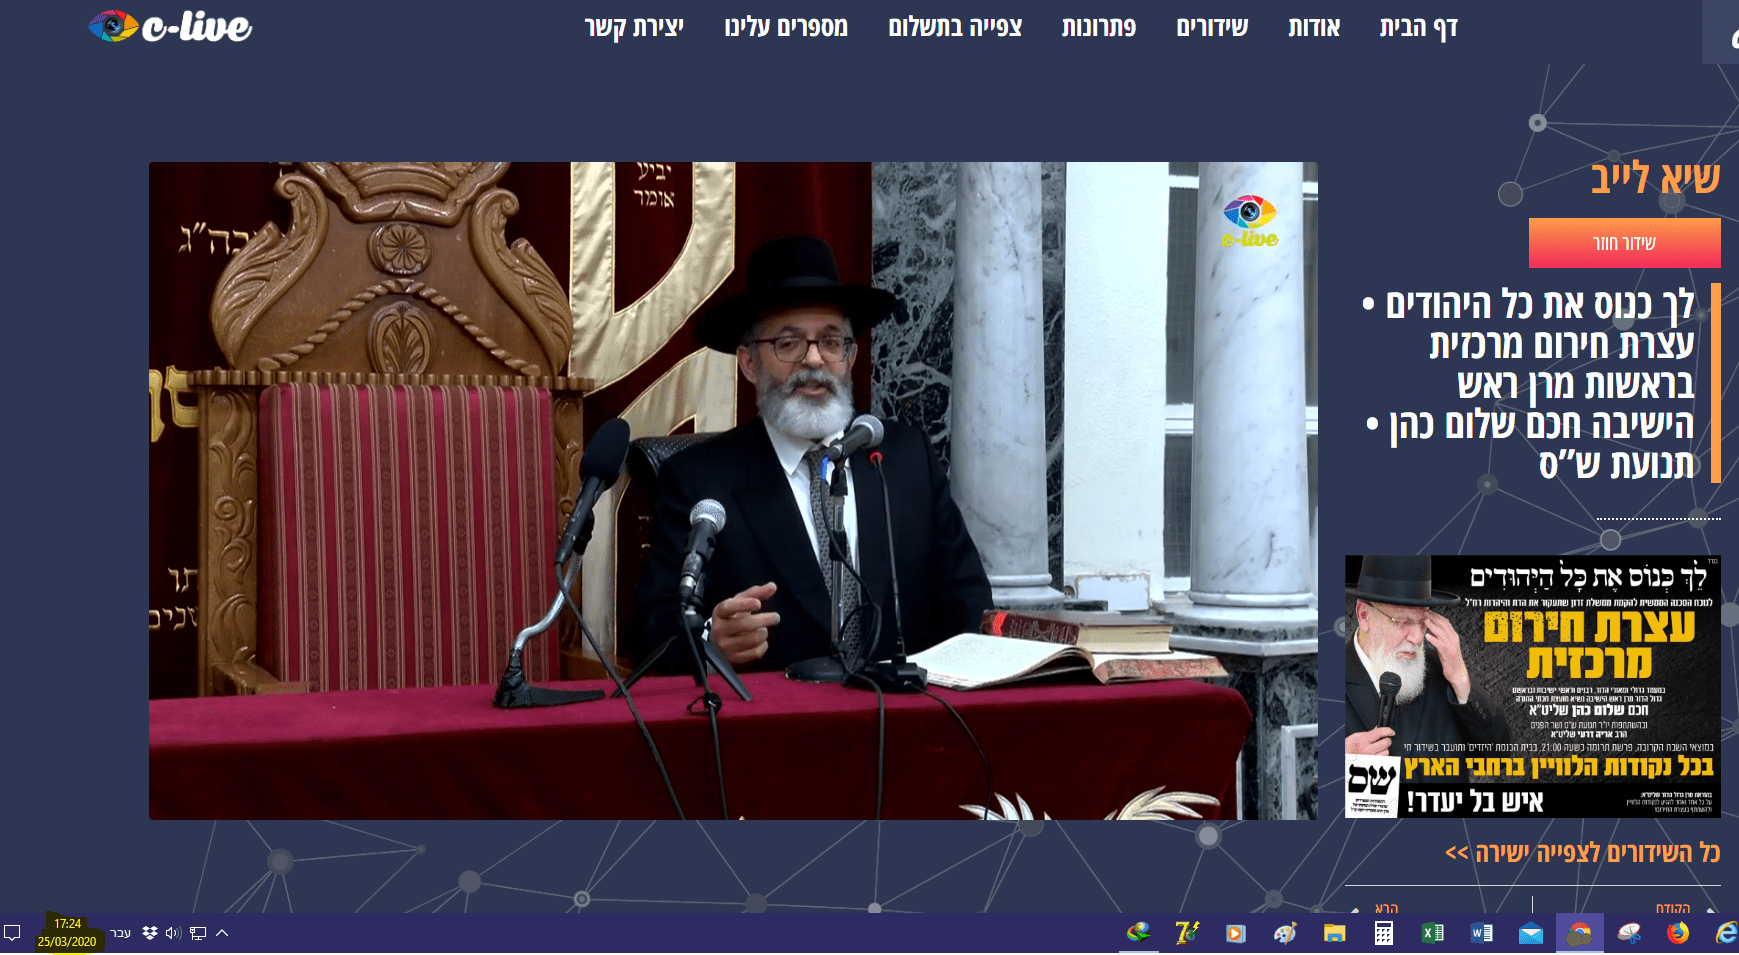The height and width of the screenshot is (955, 1739).
Task: Open צפייה בתשלום in the navigation bar
Action: 955,27
